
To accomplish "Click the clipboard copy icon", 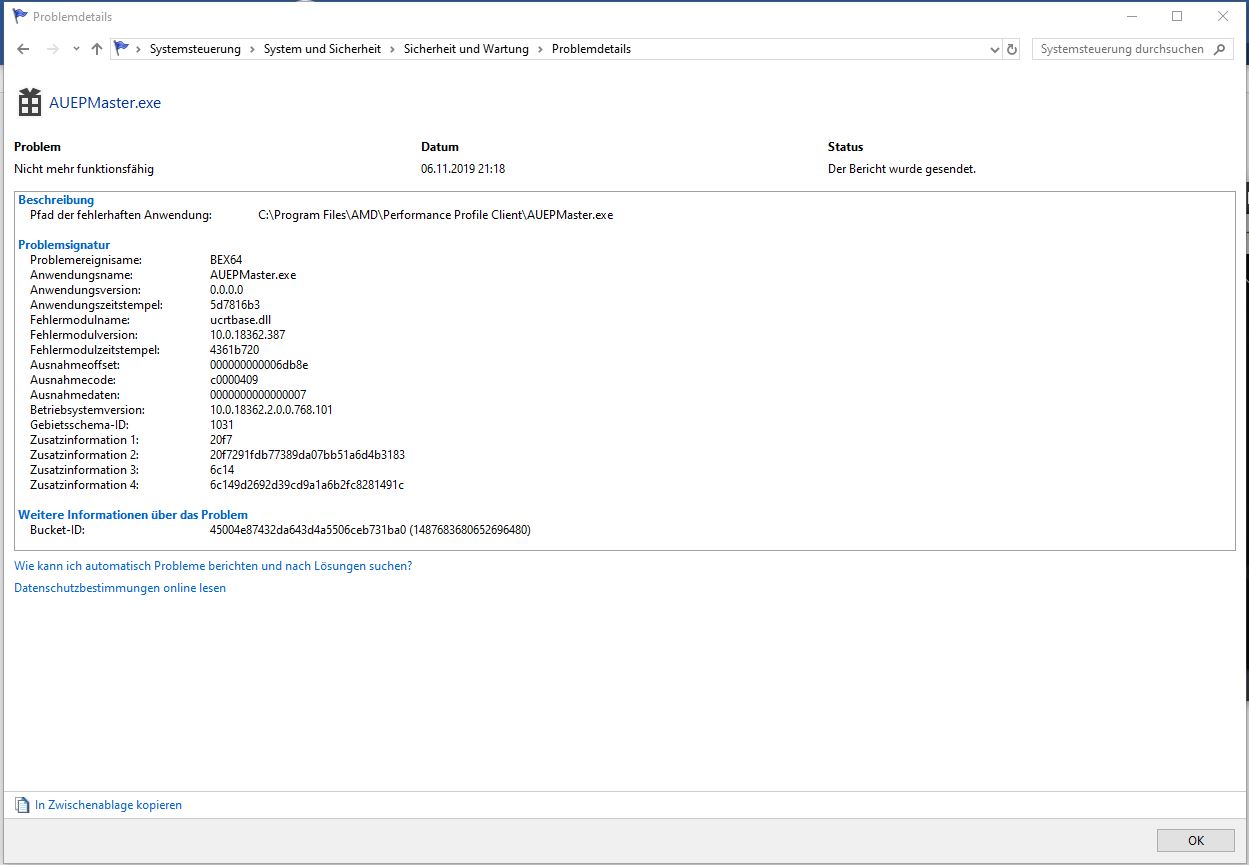I will pos(22,805).
